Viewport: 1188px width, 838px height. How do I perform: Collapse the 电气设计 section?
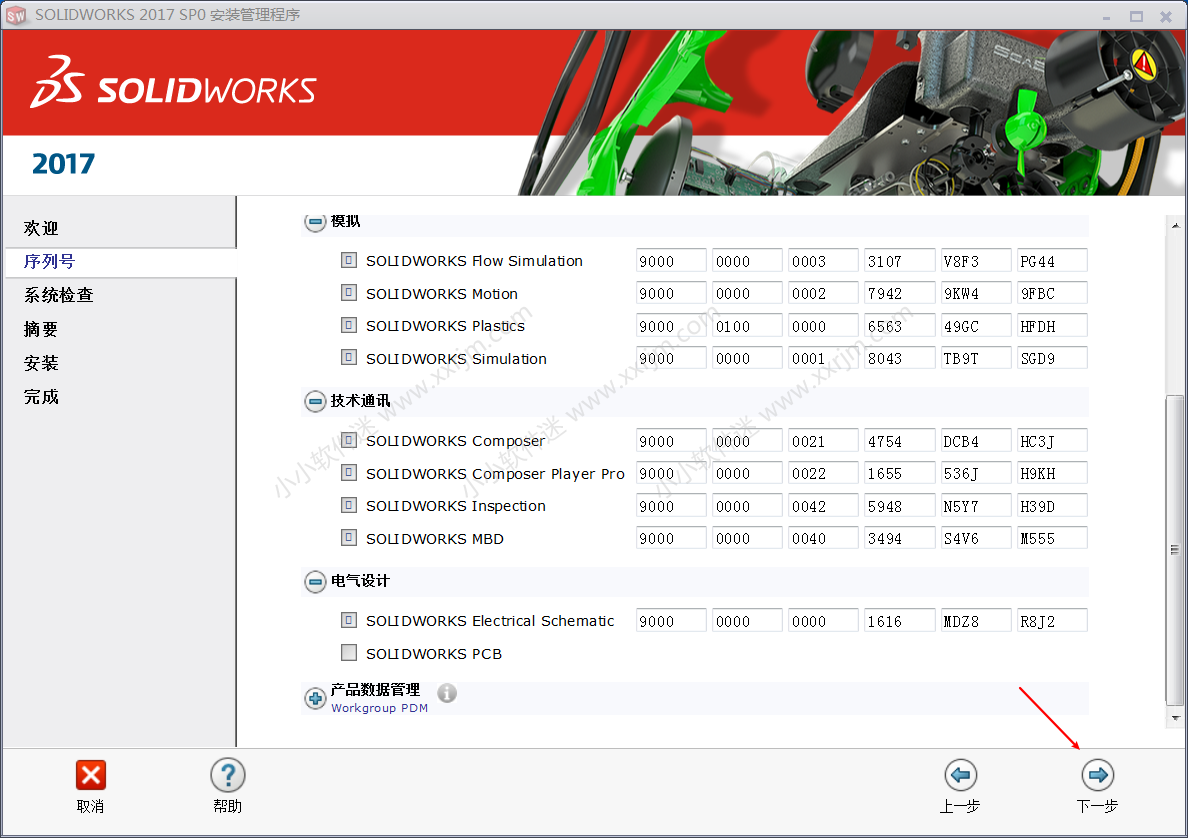tap(315, 581)
